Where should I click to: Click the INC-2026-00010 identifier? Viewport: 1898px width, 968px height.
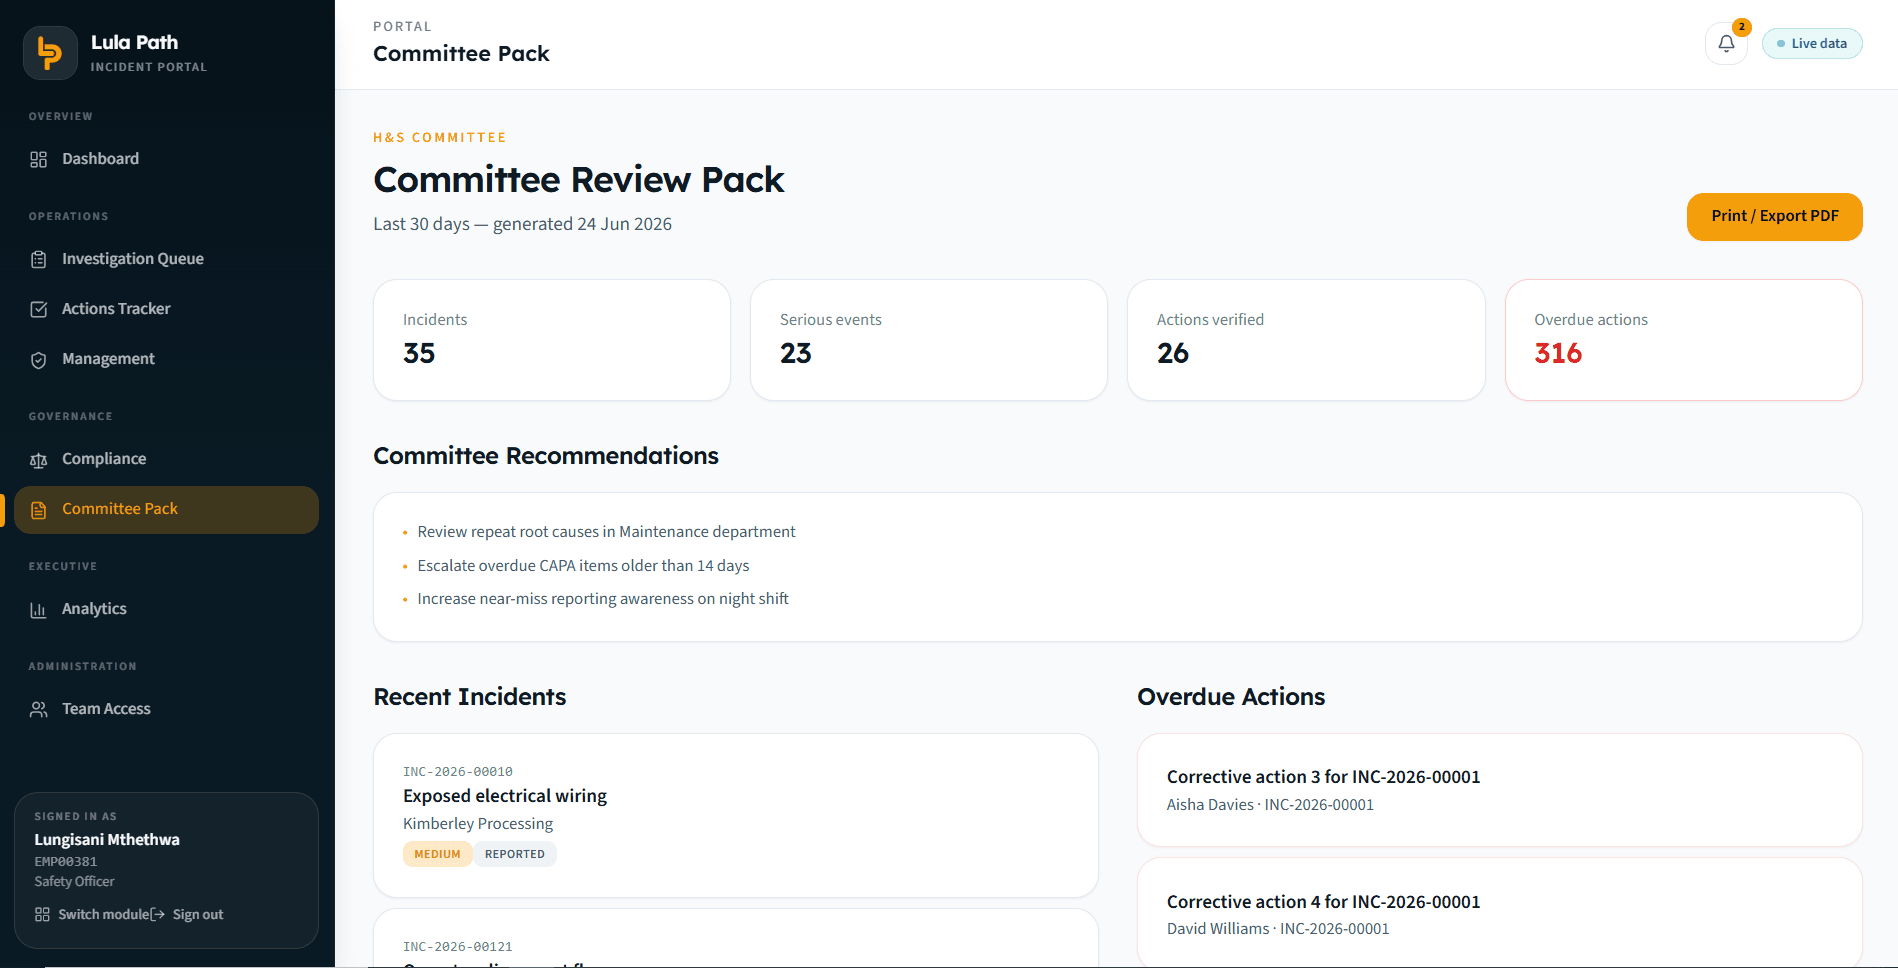(458, 772)
